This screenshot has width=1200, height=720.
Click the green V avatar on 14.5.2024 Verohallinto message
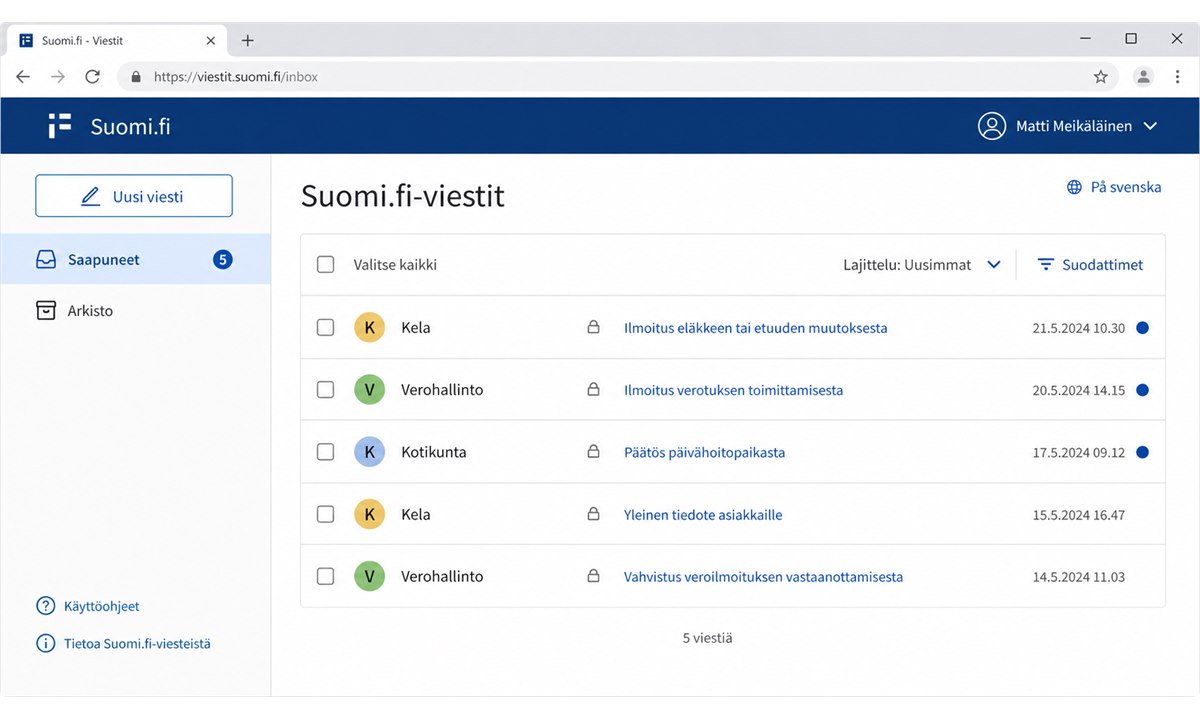tap(369, 577)
